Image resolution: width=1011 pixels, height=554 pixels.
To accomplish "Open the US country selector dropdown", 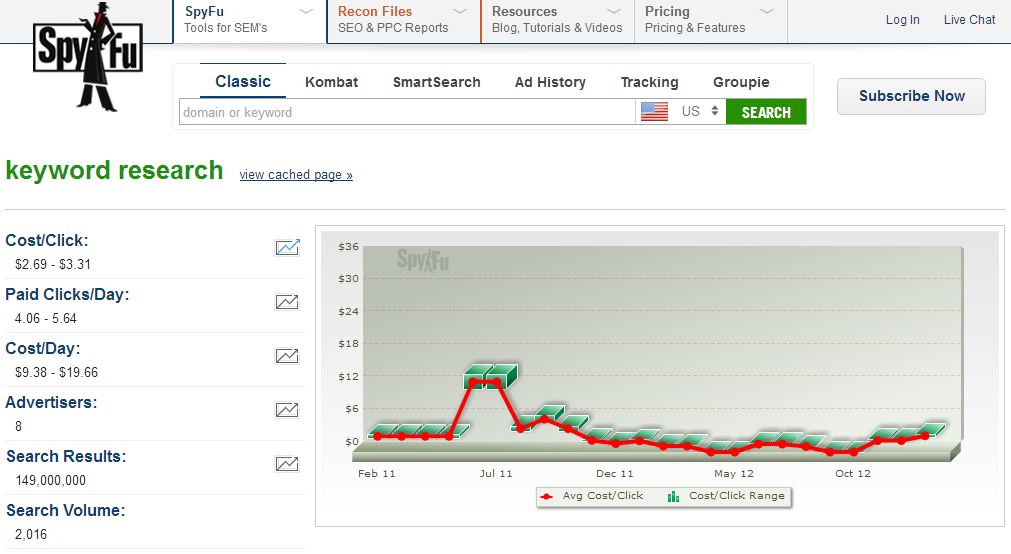I will pos(700,112).
